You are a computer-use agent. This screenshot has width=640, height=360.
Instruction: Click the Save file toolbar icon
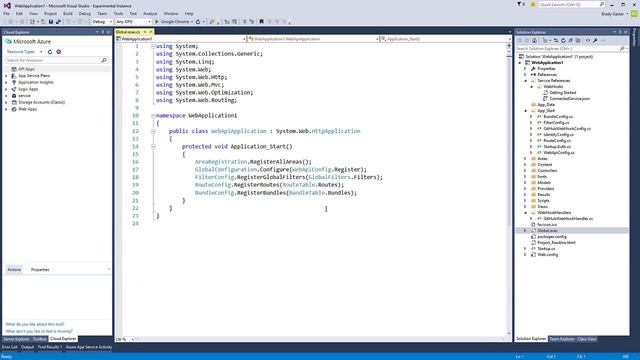click(51, 22)
